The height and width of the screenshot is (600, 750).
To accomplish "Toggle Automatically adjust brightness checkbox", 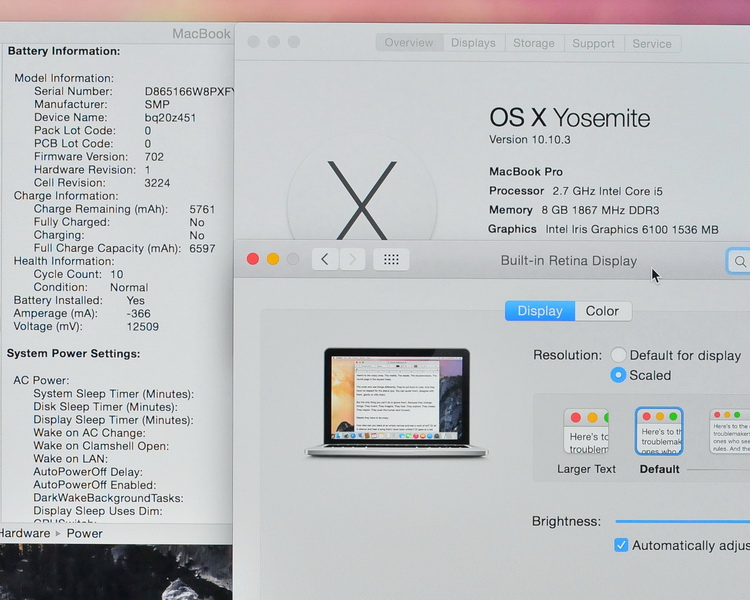I will pos(621,545).
